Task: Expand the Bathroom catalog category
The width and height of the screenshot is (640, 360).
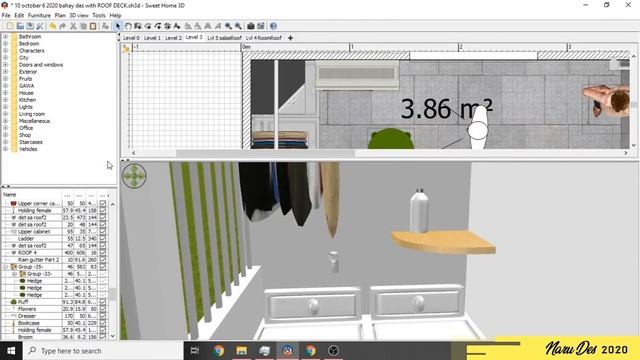Action: 6,36
